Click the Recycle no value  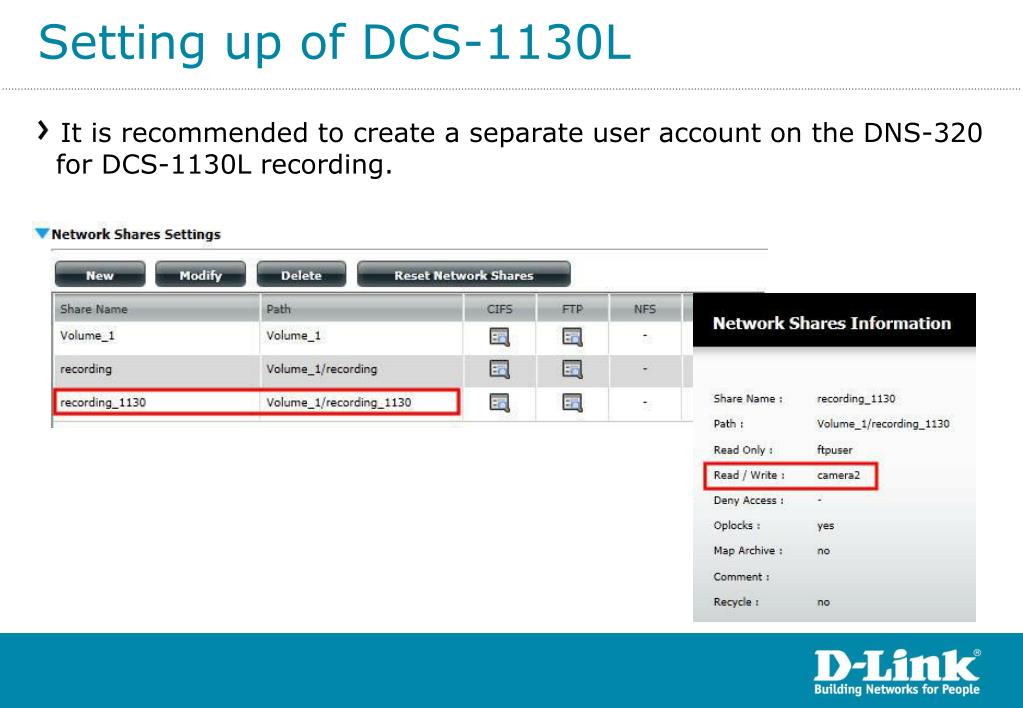click(x=823, y=602)
